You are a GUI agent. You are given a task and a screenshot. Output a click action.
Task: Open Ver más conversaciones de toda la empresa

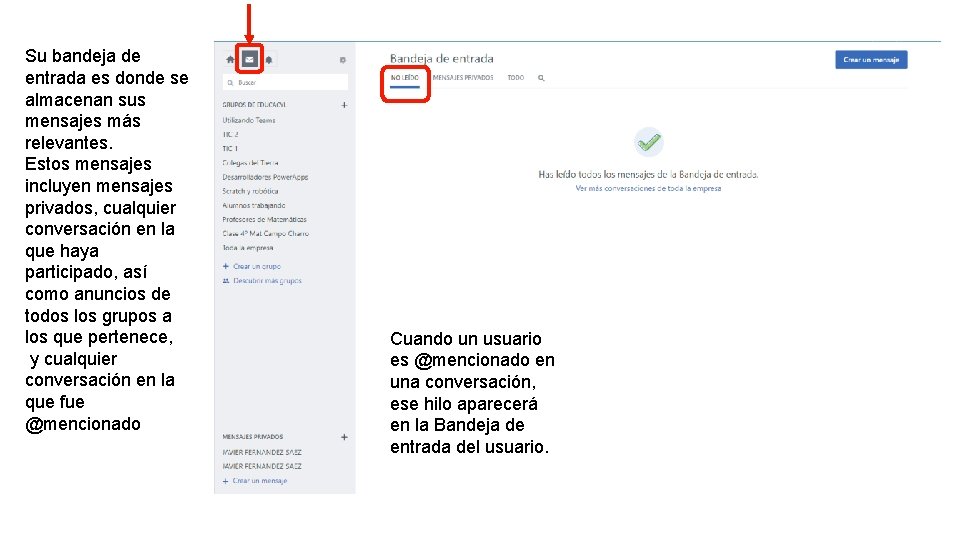click(x=648, y=189)
